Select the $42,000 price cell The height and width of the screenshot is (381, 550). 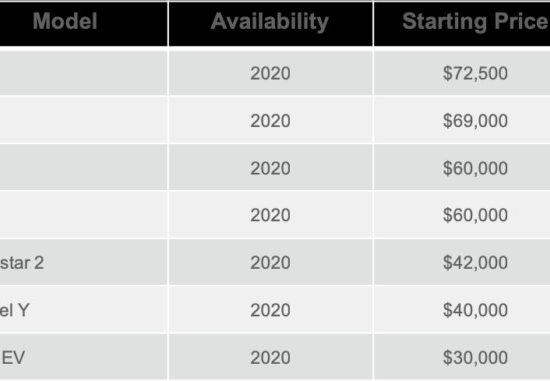[x=462, y=262]
